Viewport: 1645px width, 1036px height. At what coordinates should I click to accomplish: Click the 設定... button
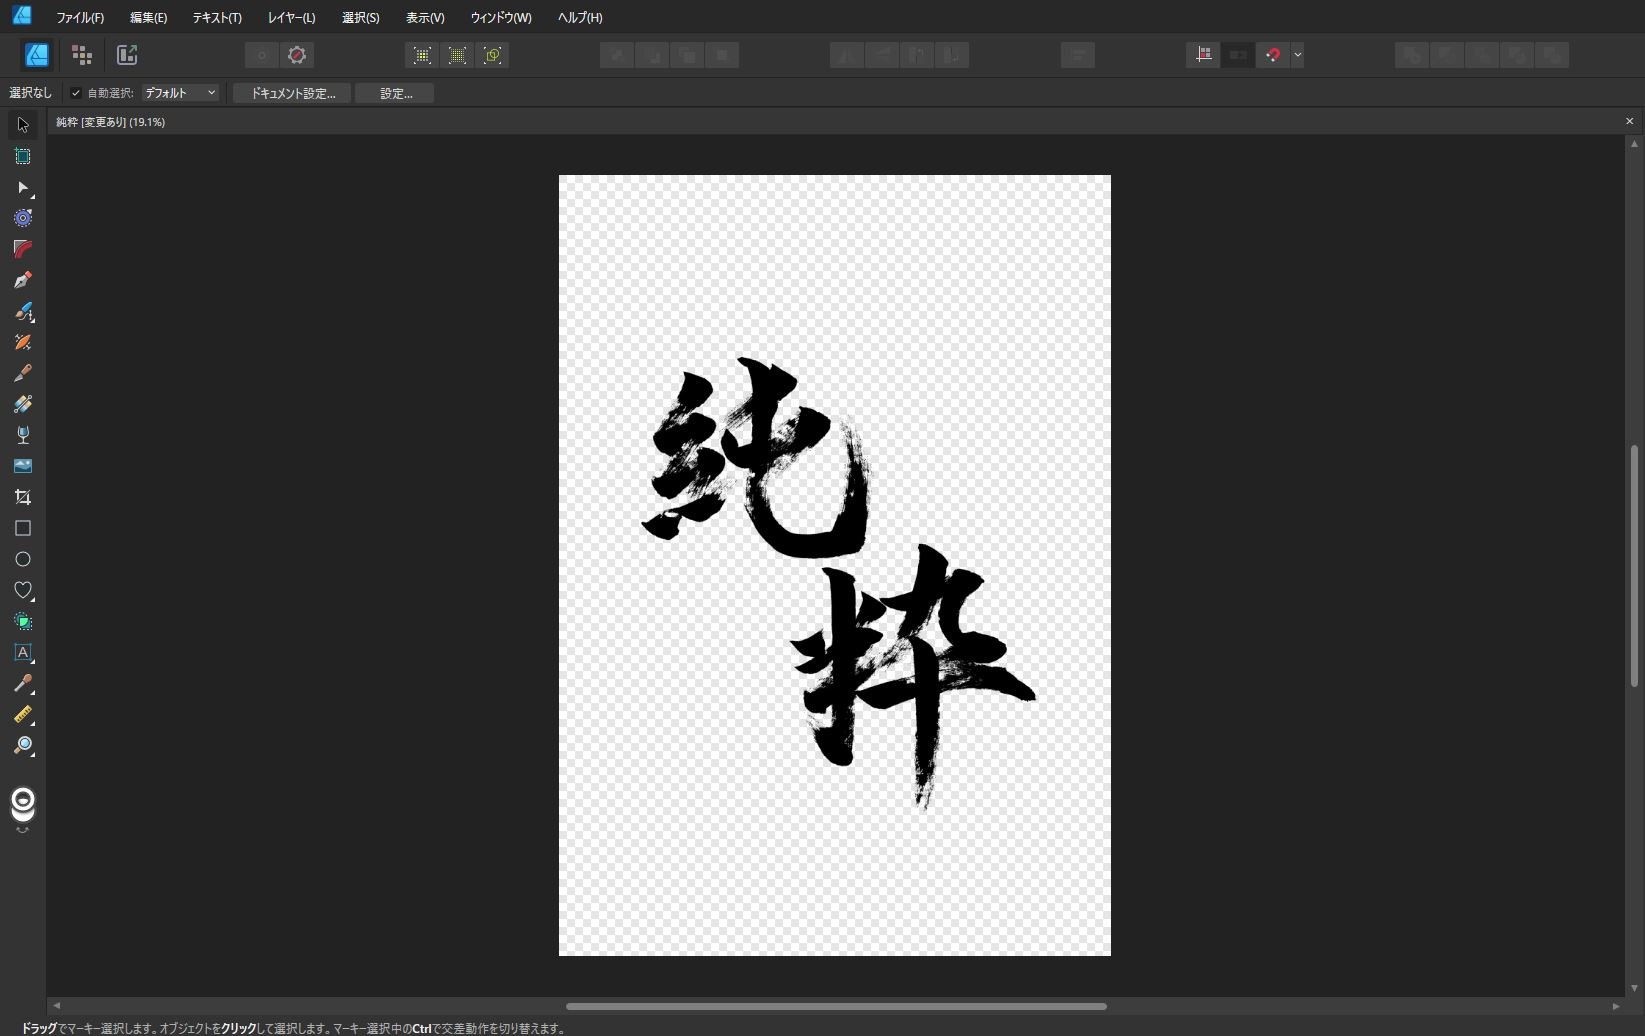click(x=395, y=93)
